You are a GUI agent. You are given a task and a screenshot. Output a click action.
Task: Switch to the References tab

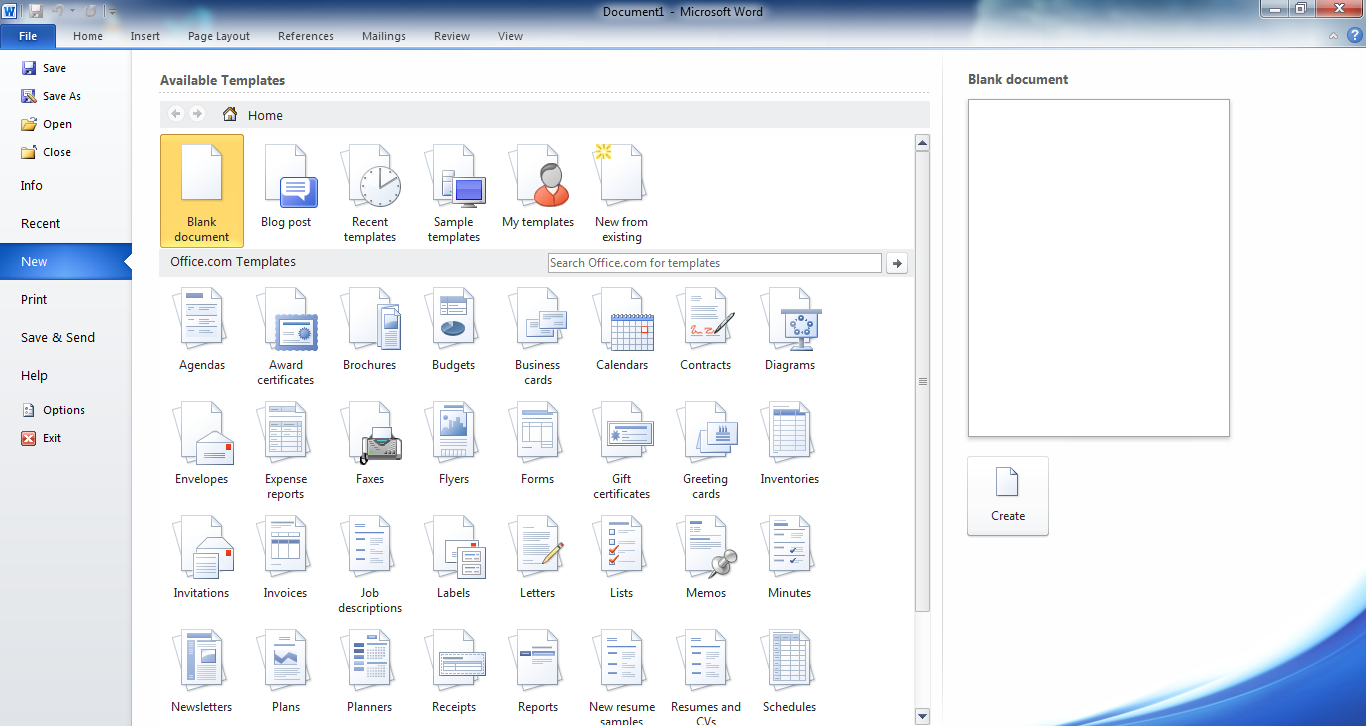click(x=306, y=36)
